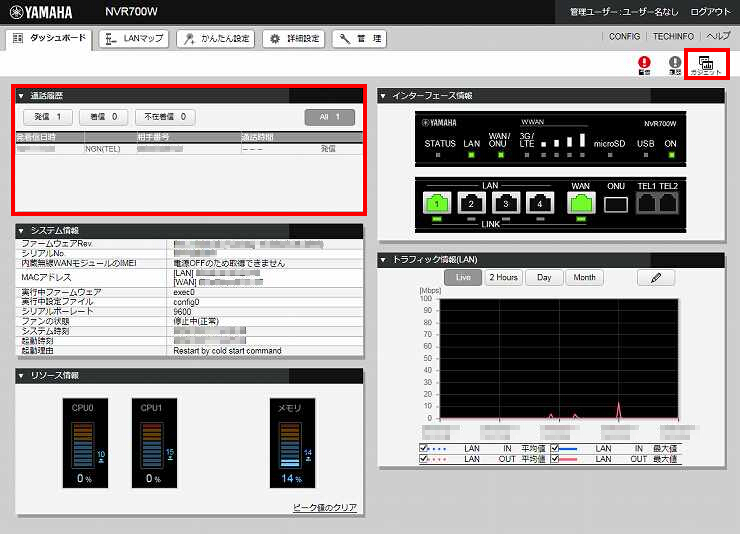Switch to the LANマップ tab
Viewport: 740px width, 534px height.
point(134,39)
